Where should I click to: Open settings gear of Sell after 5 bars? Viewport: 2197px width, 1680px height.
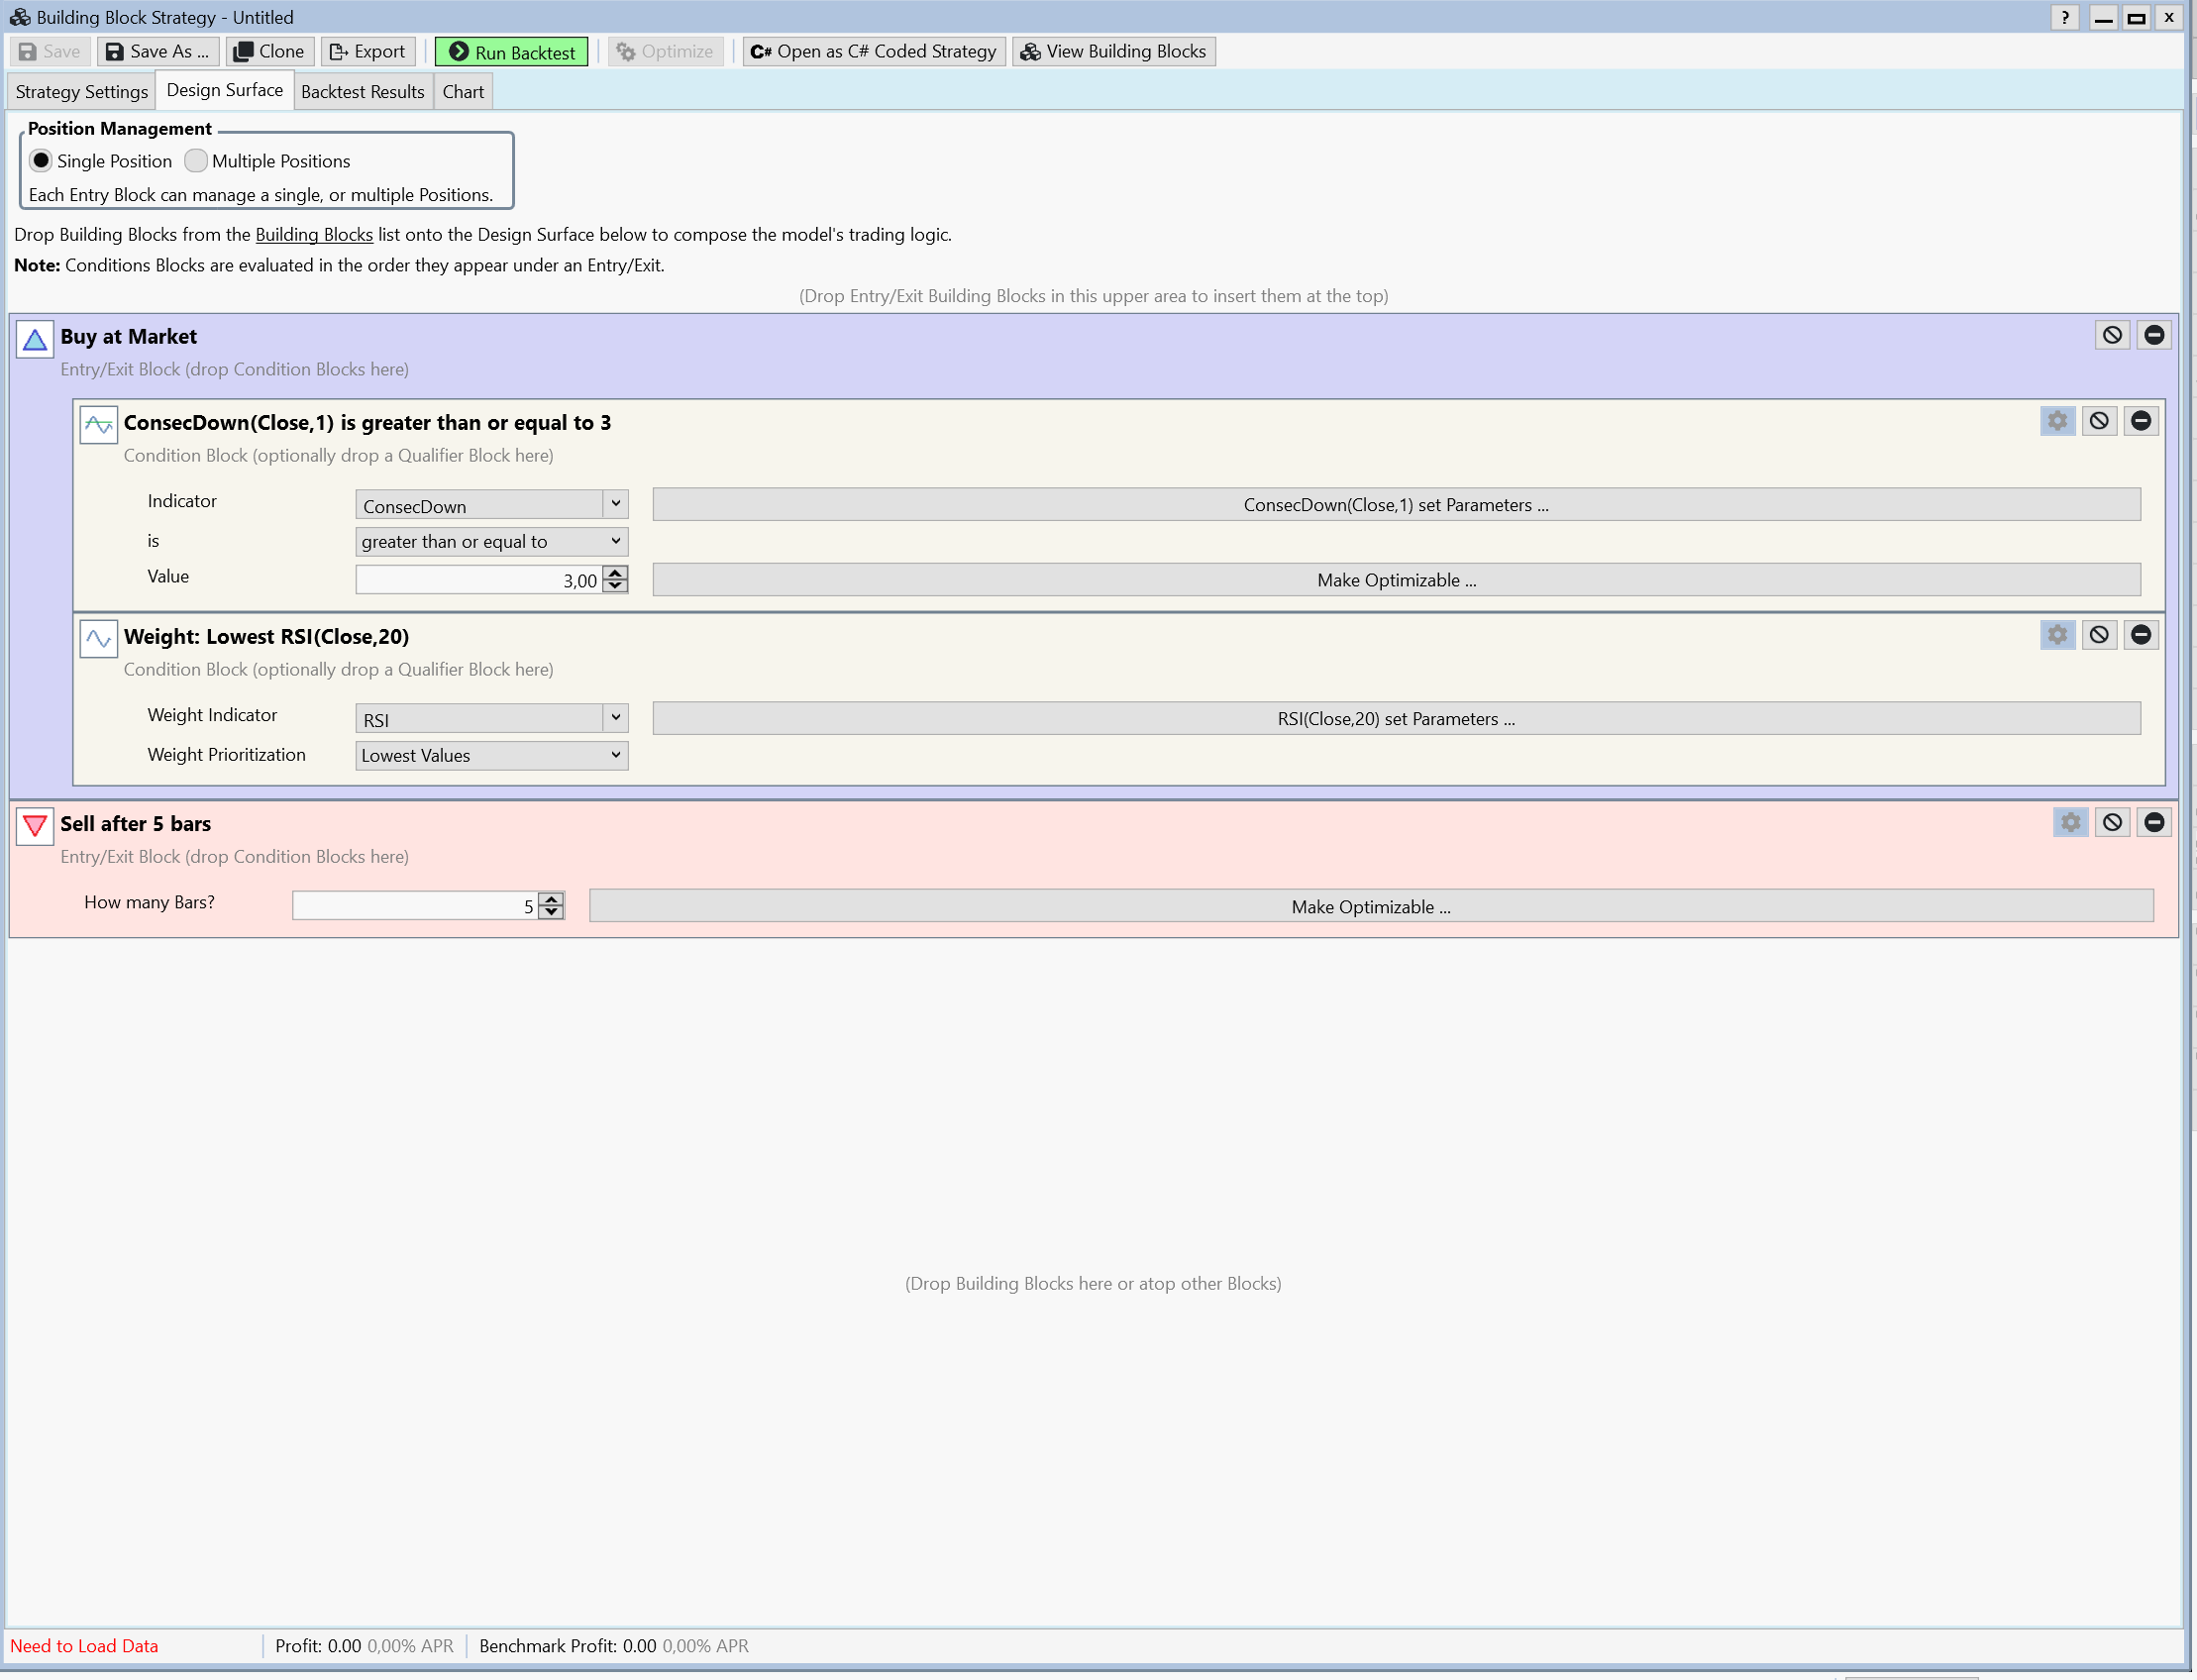(2070, 822)
